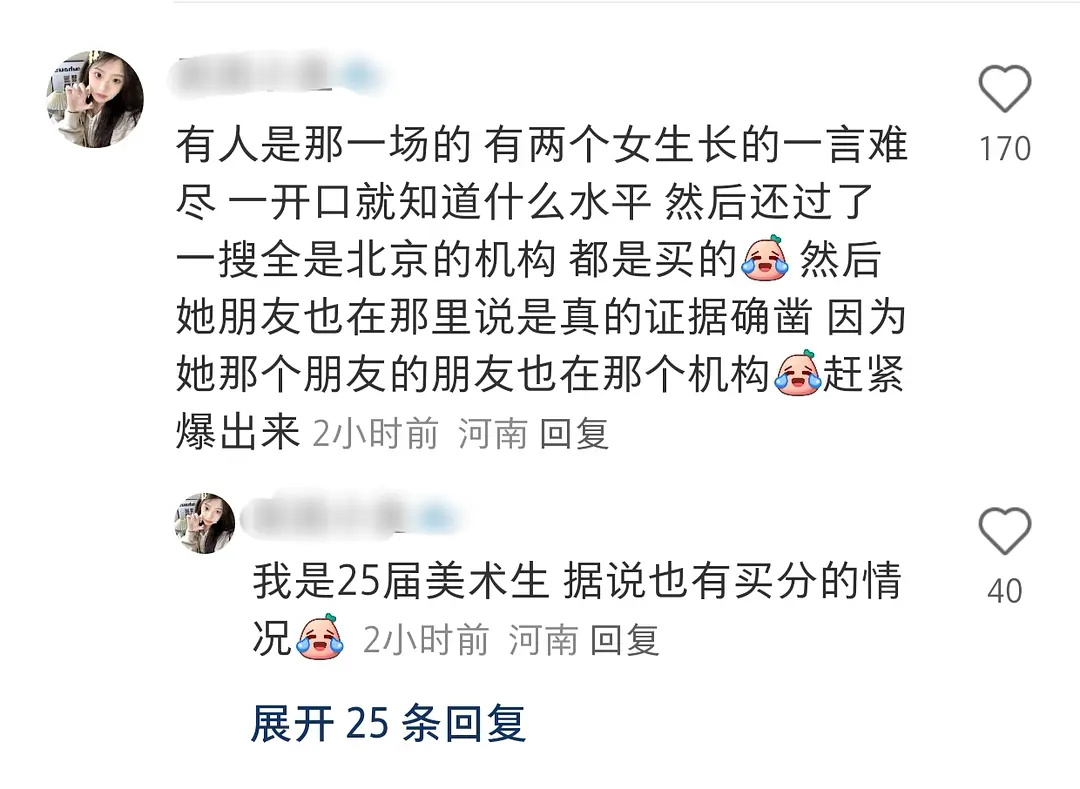Screen dimensions: 1080x789
Task: Open the reply commenter's small avatar
Action: pos(205,523)
